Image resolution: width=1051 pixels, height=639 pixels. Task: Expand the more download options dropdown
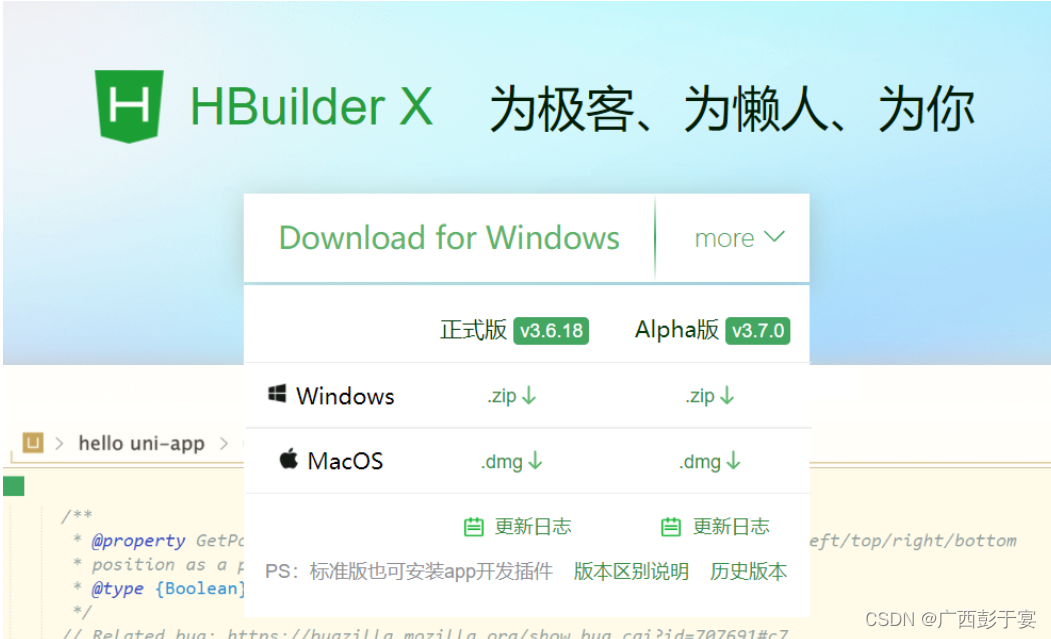coord(739,238)
